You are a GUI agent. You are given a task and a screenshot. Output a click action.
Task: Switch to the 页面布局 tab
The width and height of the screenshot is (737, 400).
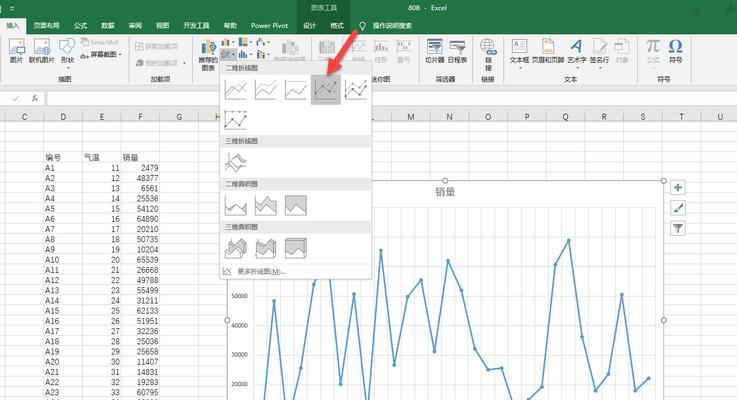[x=47, y=25]
